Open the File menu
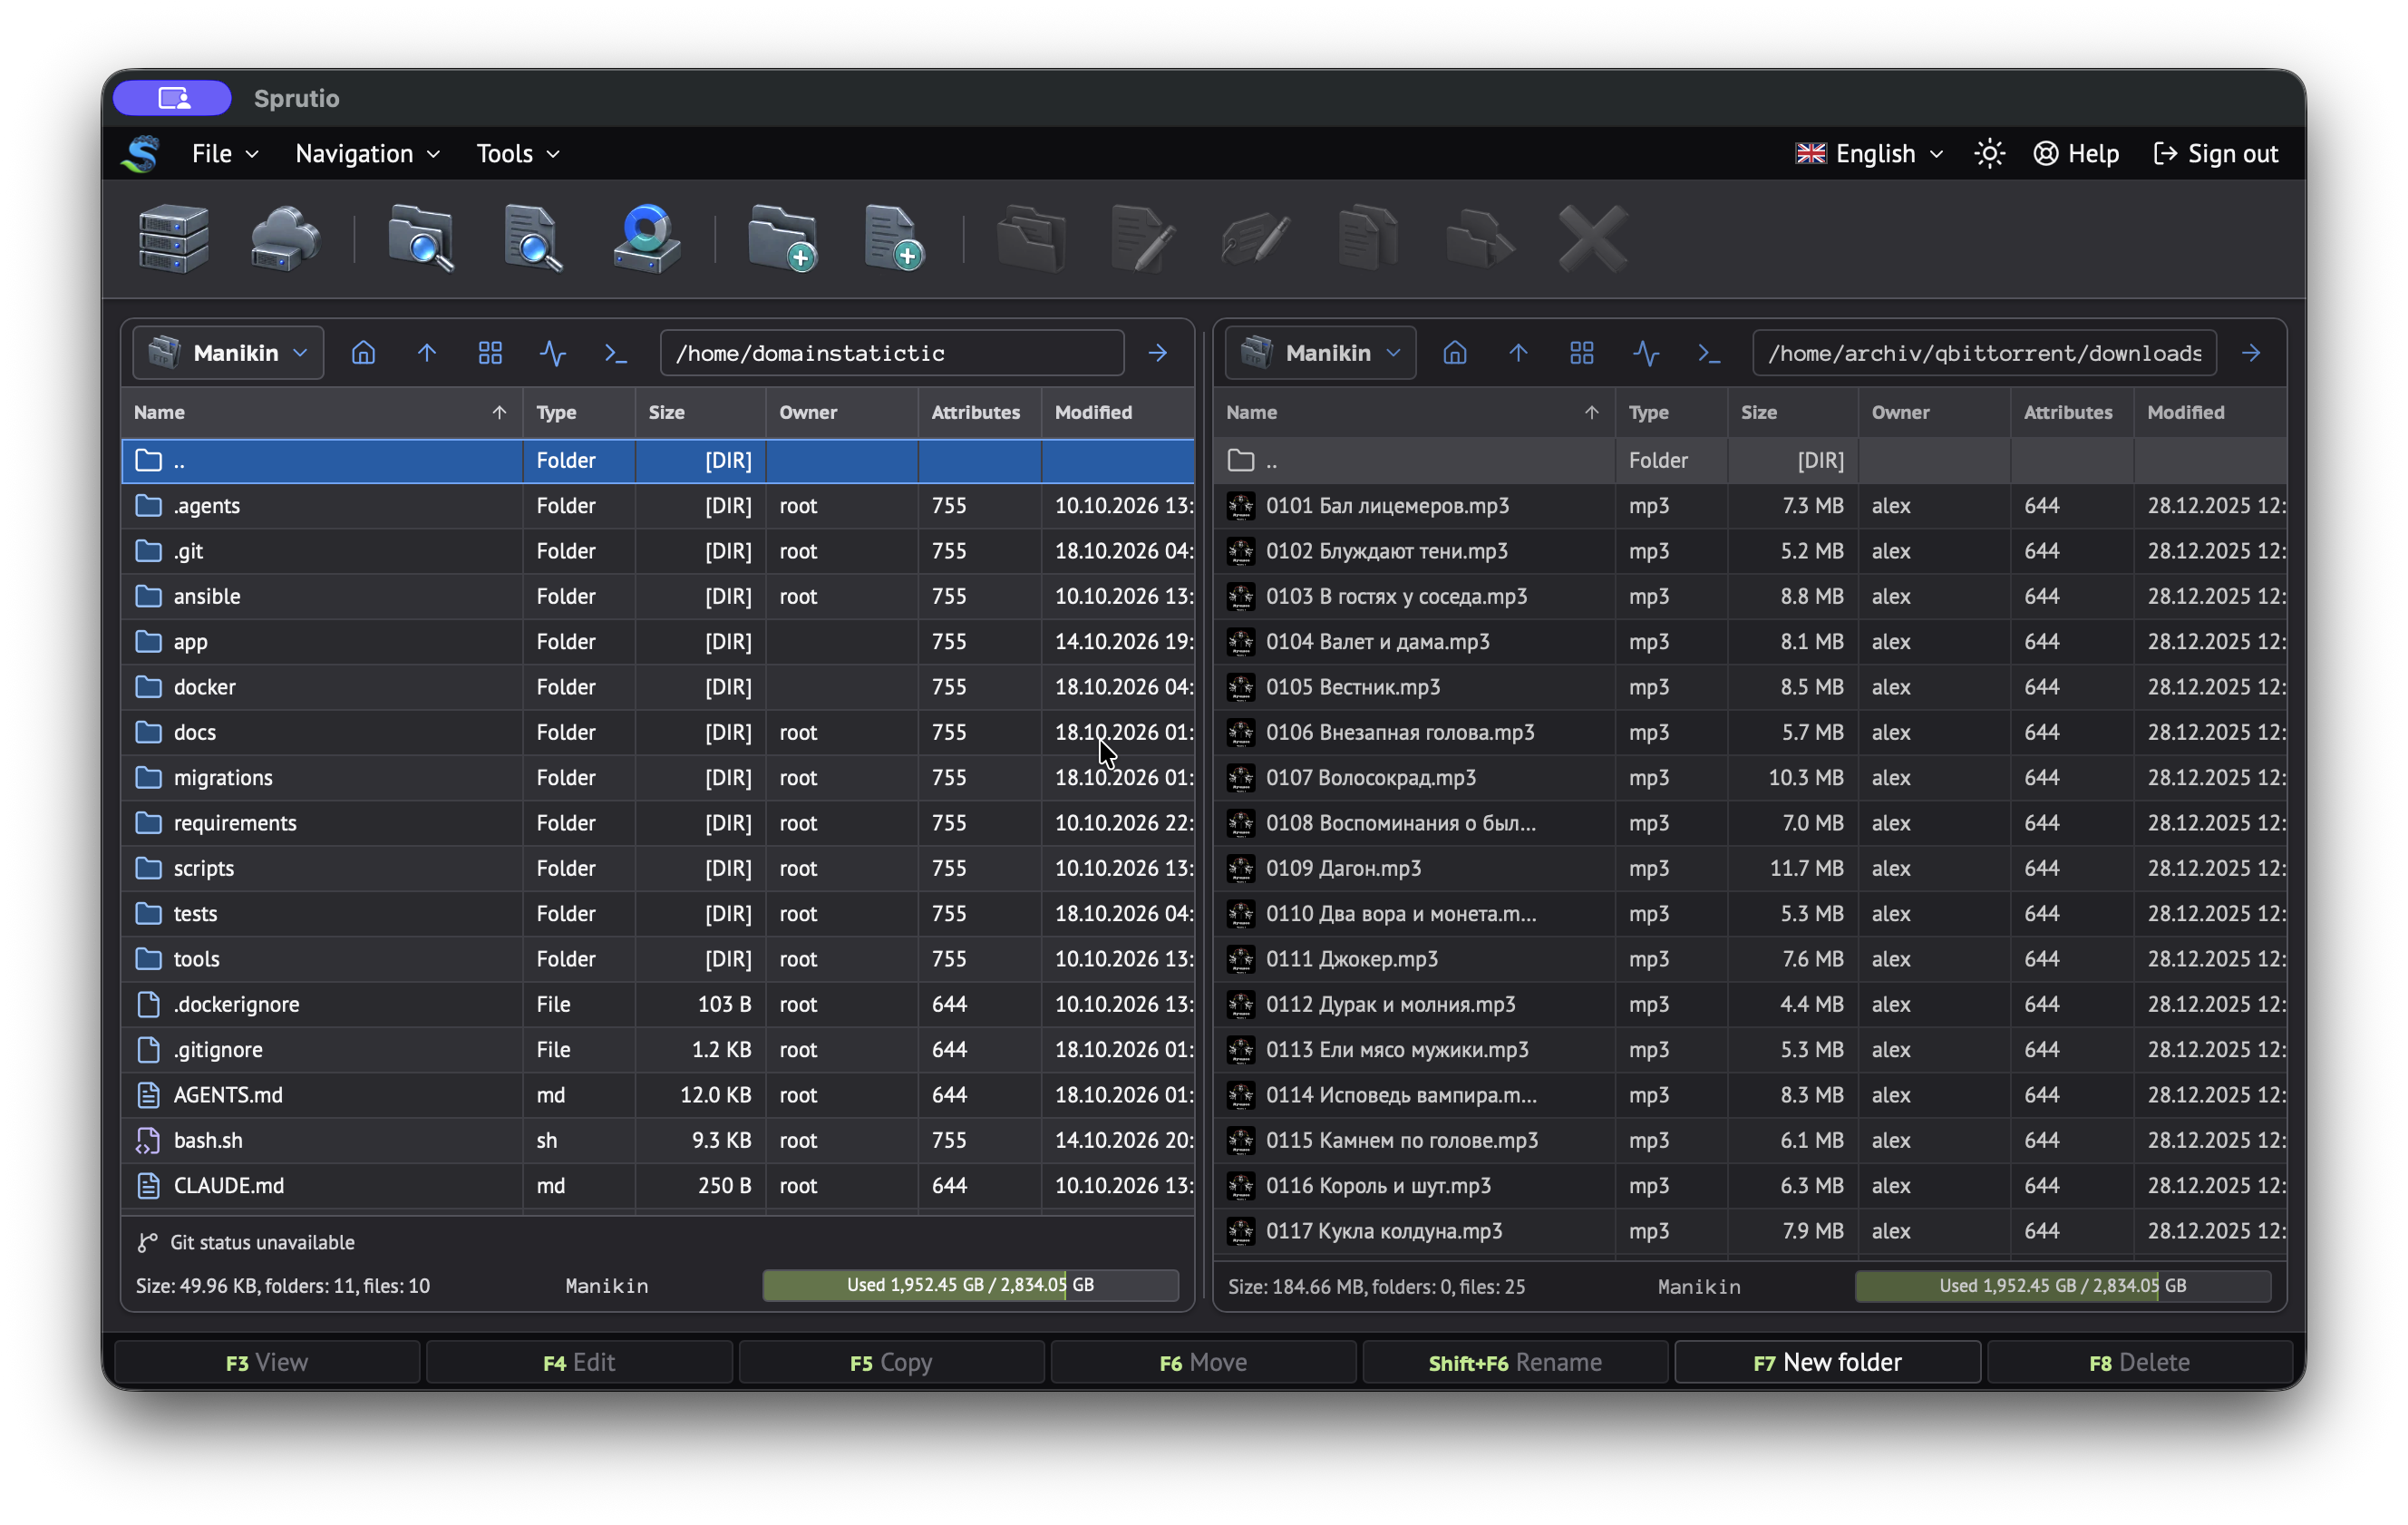This screenshot has width=2408, height=1525. pyautogui.click(x=225, y=153)
